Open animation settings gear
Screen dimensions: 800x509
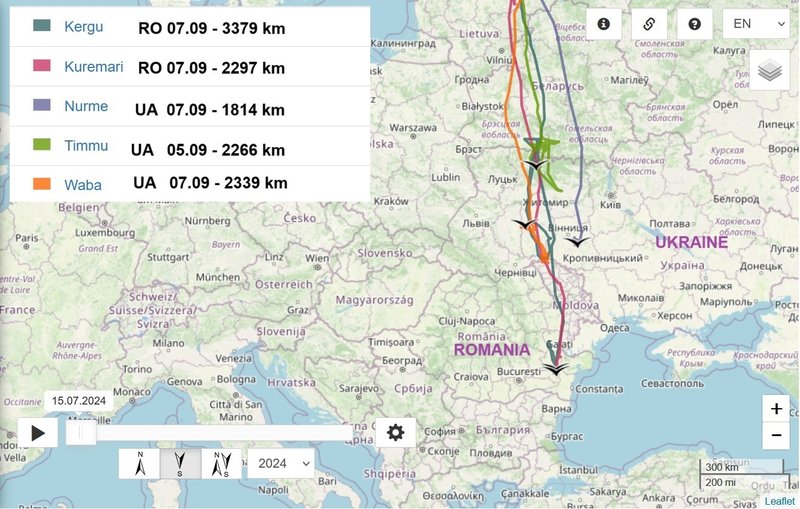pos(395,433)
